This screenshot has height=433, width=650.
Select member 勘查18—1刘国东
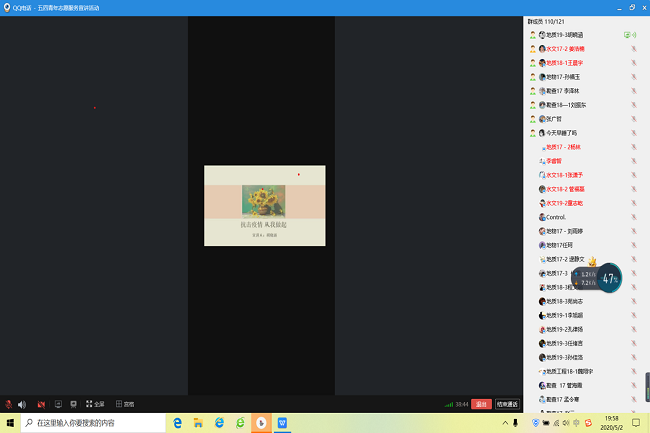click(x=586, y=105)
